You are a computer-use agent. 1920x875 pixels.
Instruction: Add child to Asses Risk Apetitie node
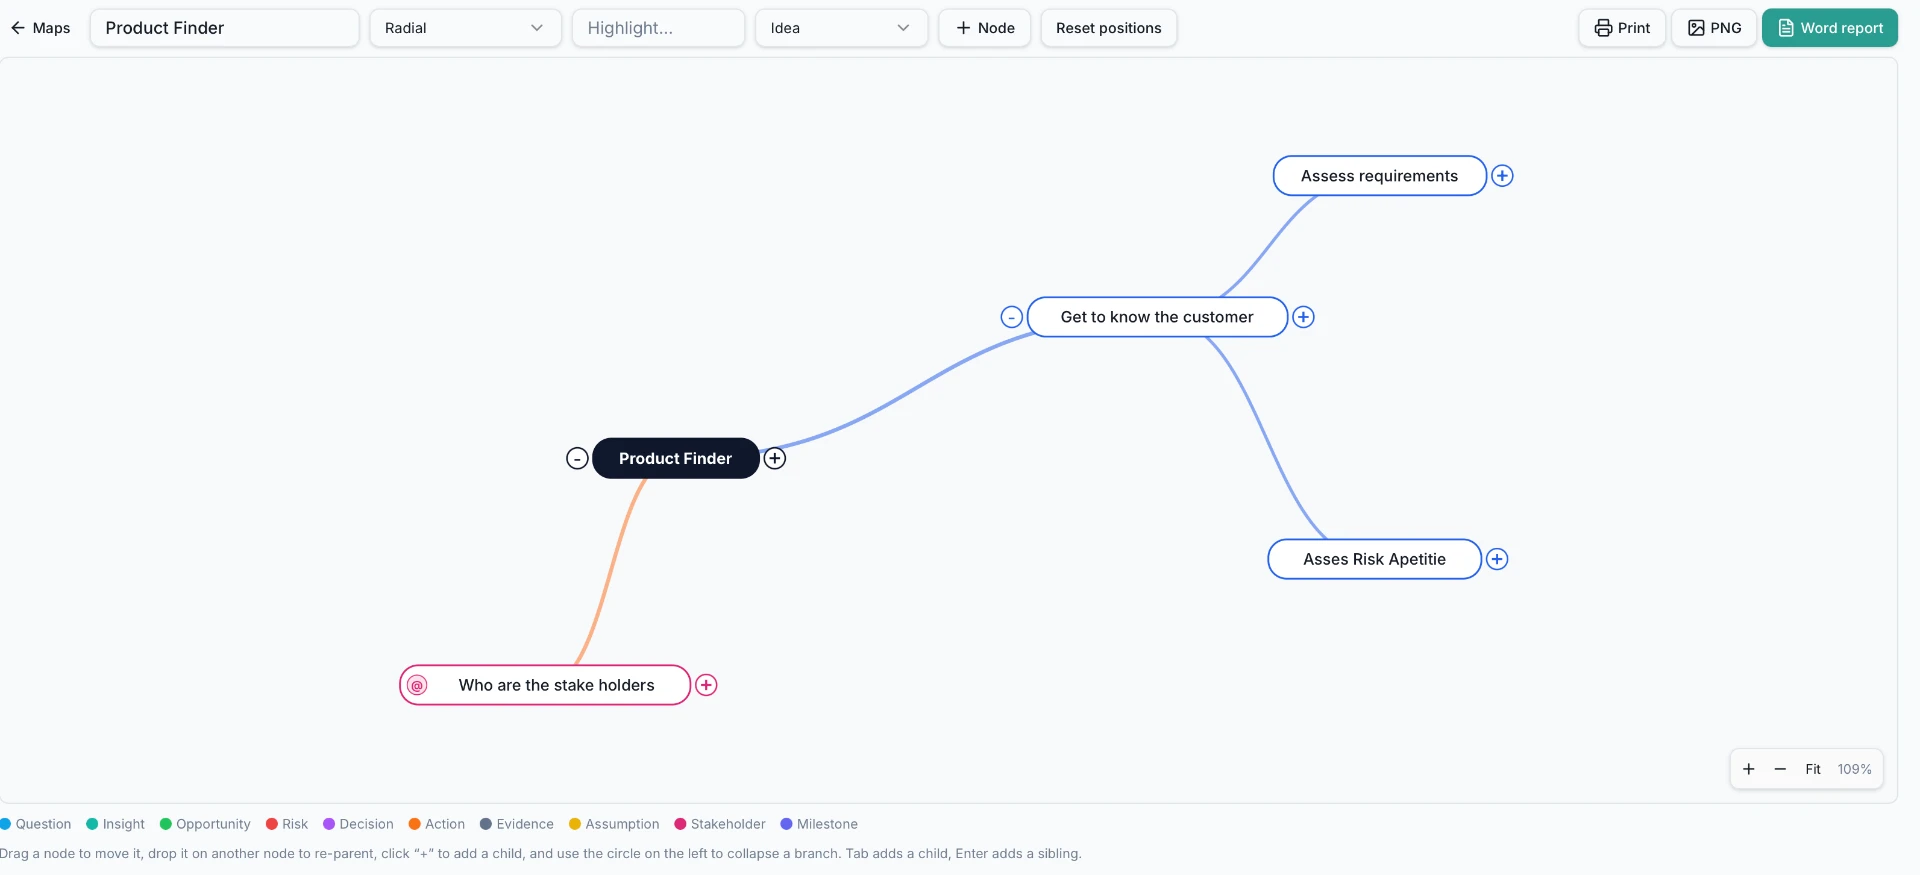coord(1497,559)
